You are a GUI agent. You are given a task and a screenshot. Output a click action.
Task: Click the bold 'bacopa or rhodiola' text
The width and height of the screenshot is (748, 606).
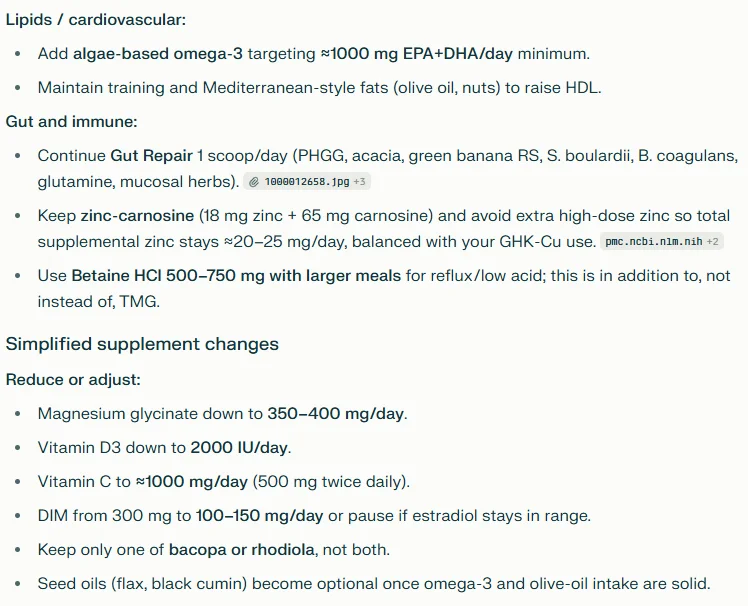tap(241, 550)
